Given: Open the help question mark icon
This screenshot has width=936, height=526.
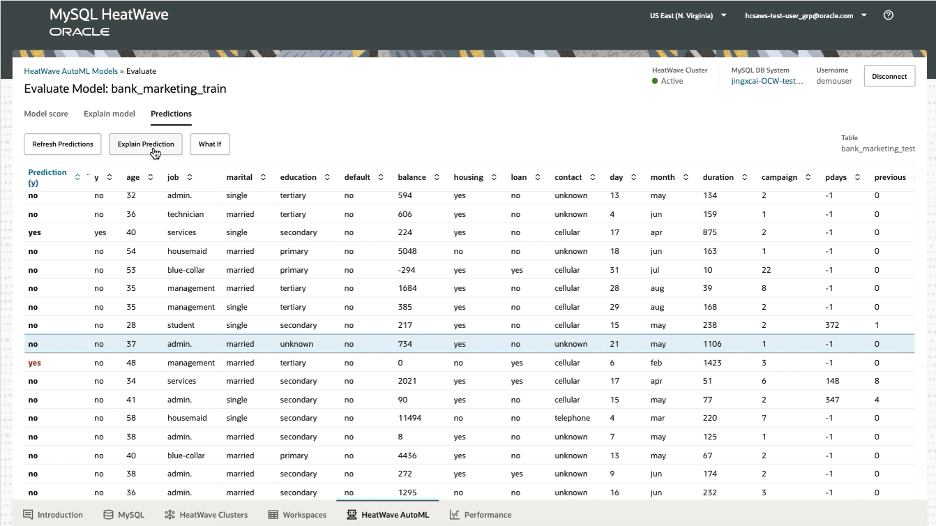Looking at the screenshot, I should point(888,16).
